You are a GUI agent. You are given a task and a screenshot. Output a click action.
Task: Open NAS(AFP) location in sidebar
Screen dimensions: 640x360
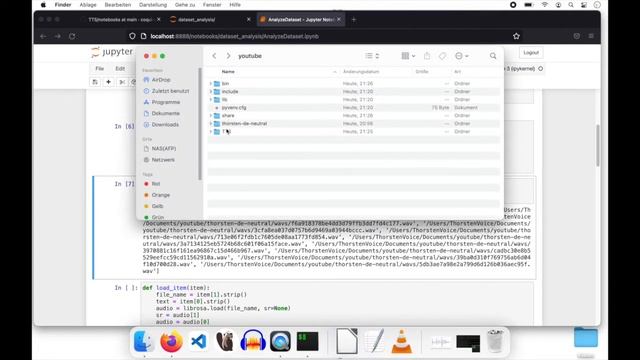[x=160, y=149]
